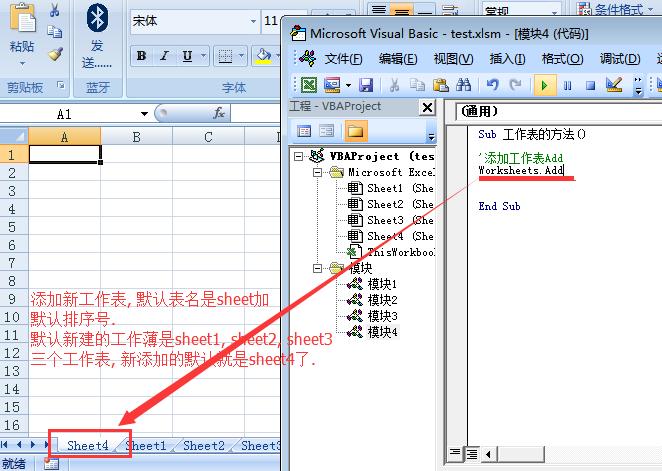Select 模块1 in the project tree
Image resolution: width=662 pixels, height=471 pixels.
point(372,284)
